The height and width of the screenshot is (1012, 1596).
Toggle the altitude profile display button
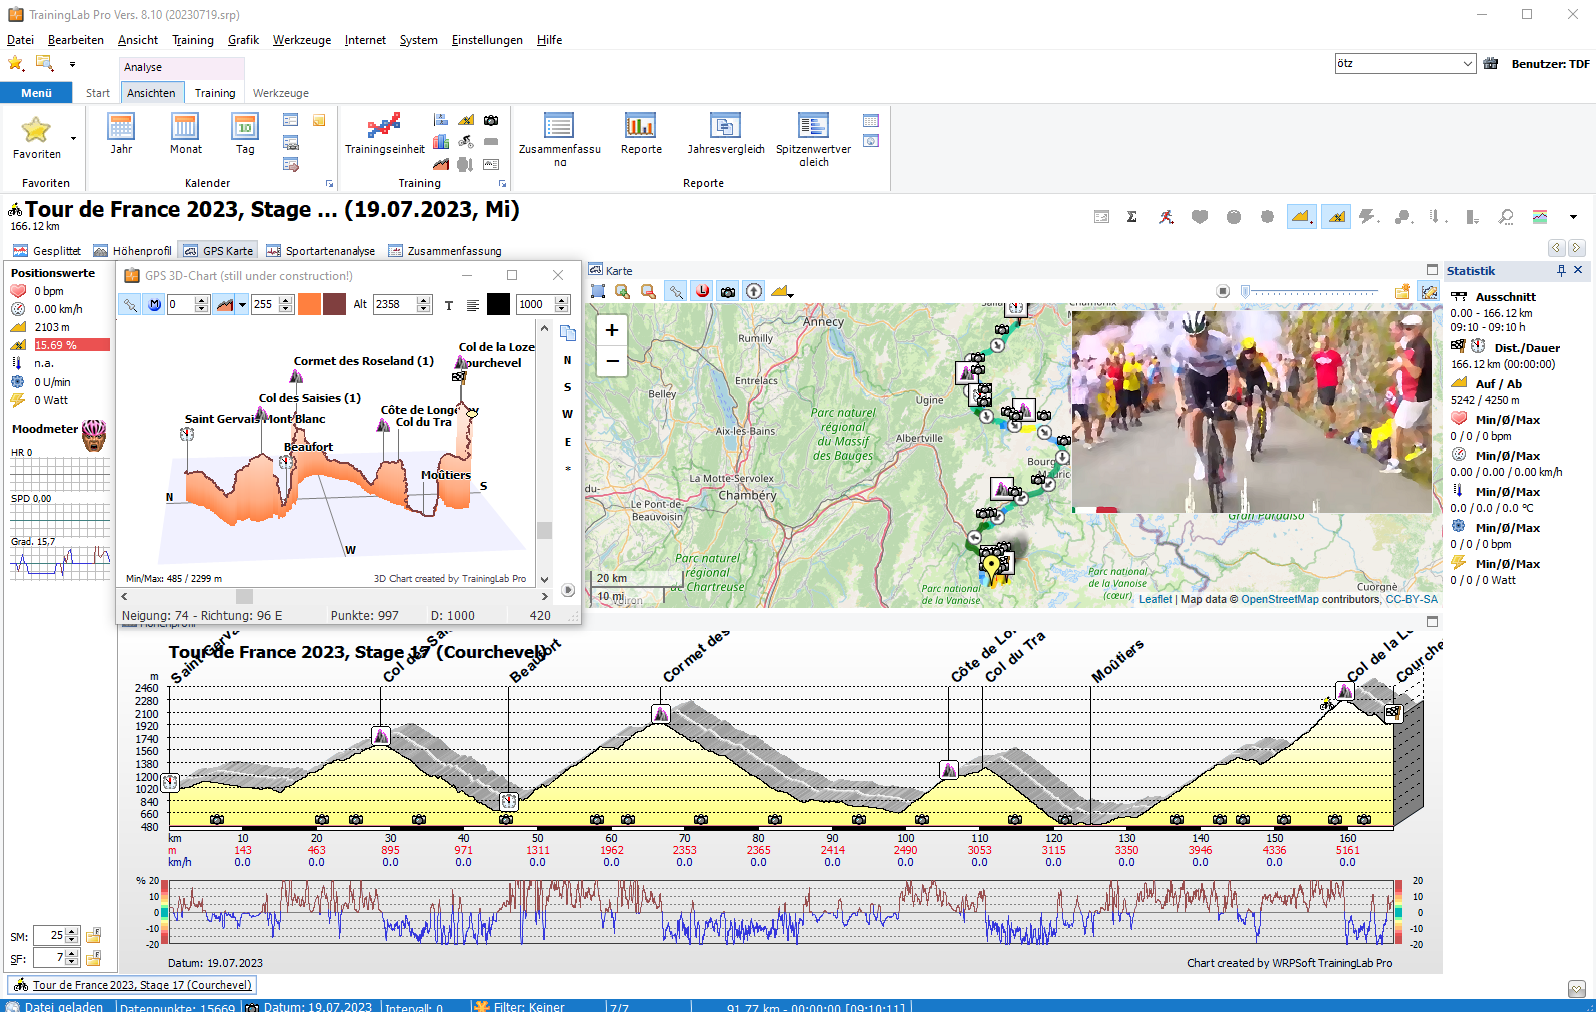click(x=1301, y=217)
